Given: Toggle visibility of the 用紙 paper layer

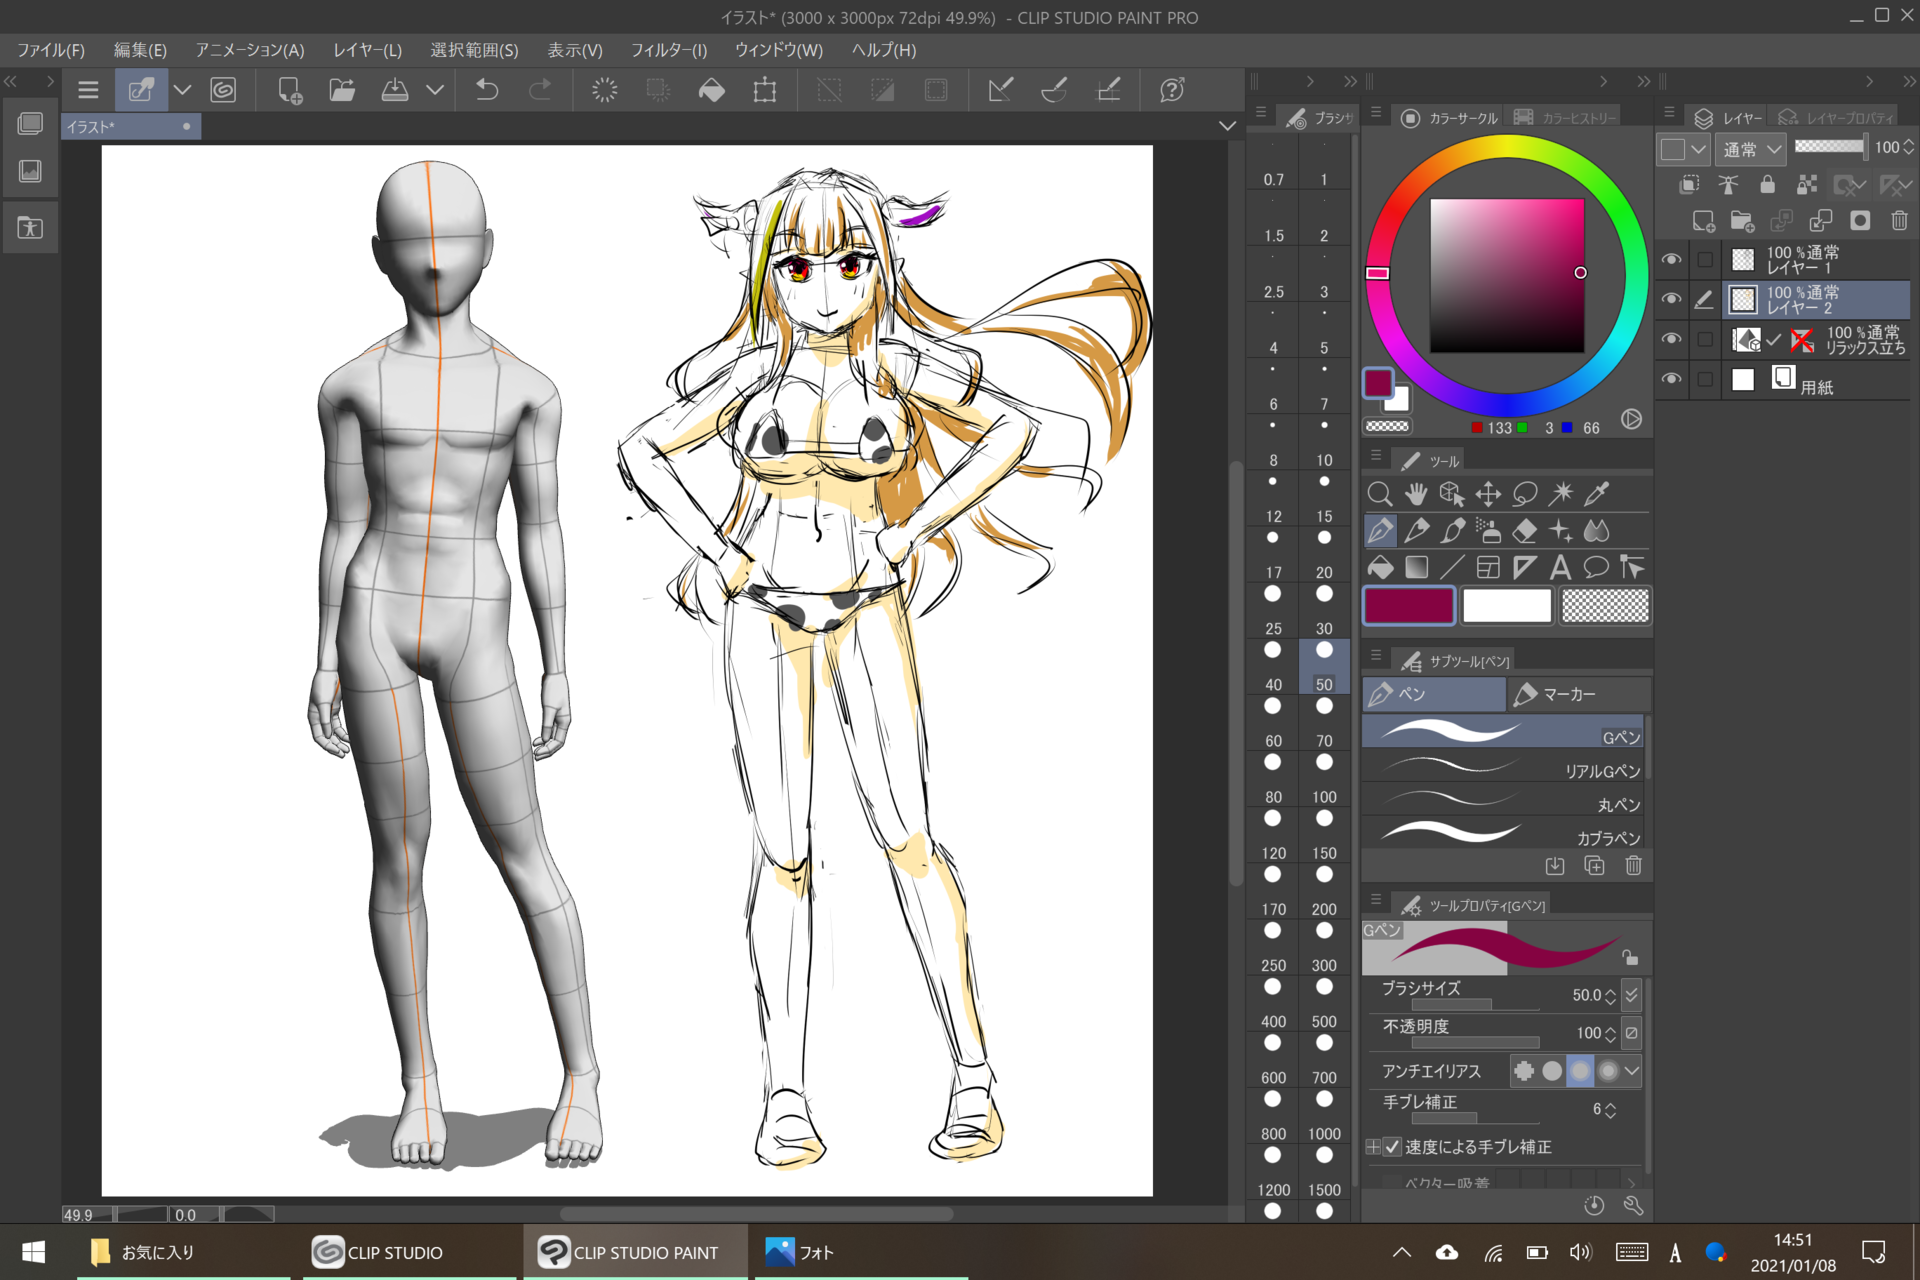Looking at the screenshot, I should (1671, 379).
